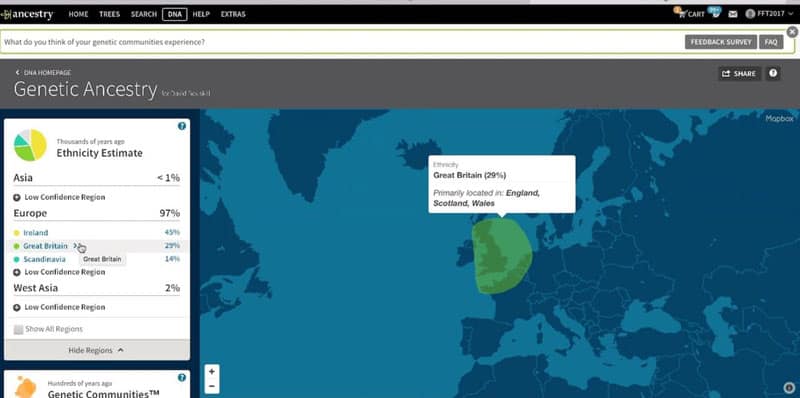Open Ethnicity Estimate help icon

point(182,126)
